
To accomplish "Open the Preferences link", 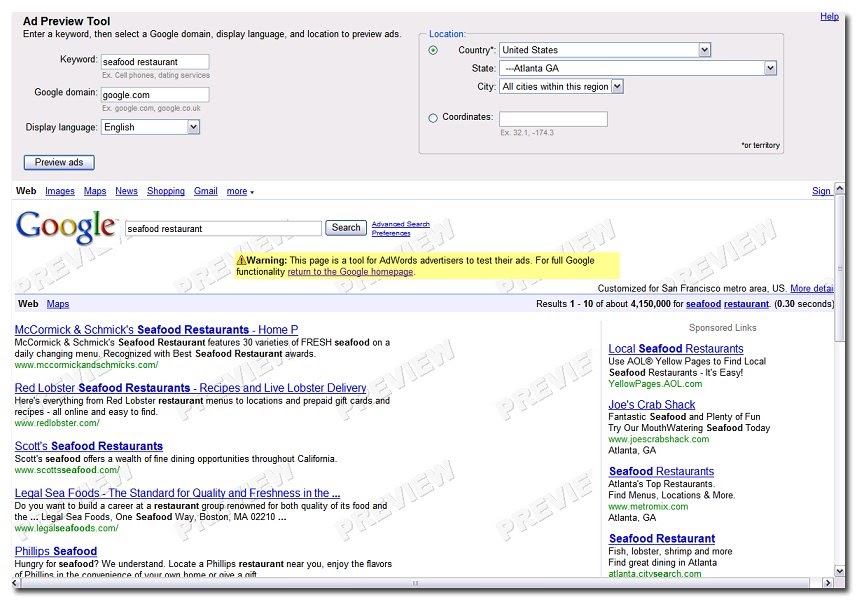I will 391,233.
